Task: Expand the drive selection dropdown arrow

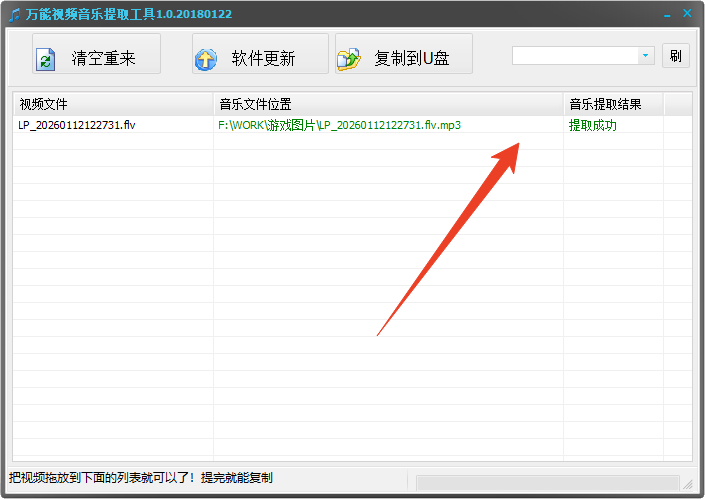Action: tap(646, 56)
